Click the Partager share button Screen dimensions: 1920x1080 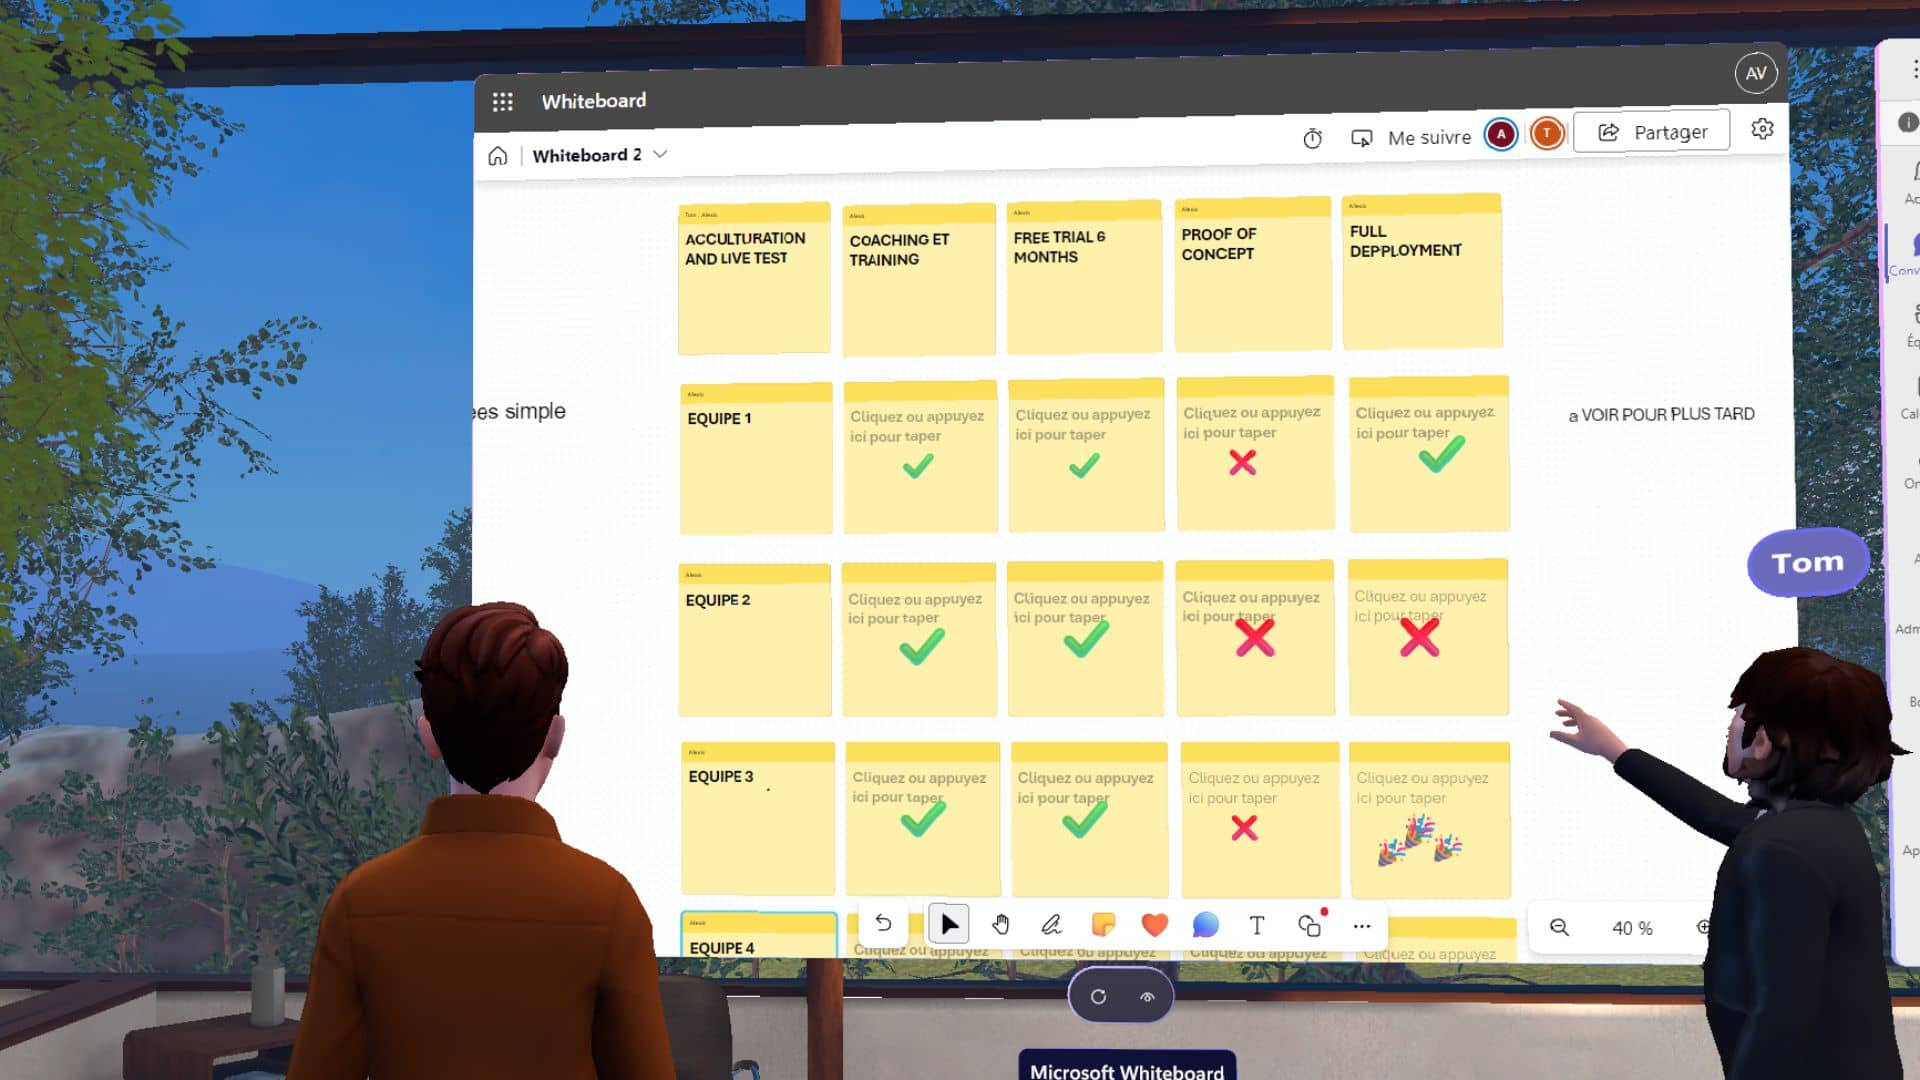click(1651, 132)
